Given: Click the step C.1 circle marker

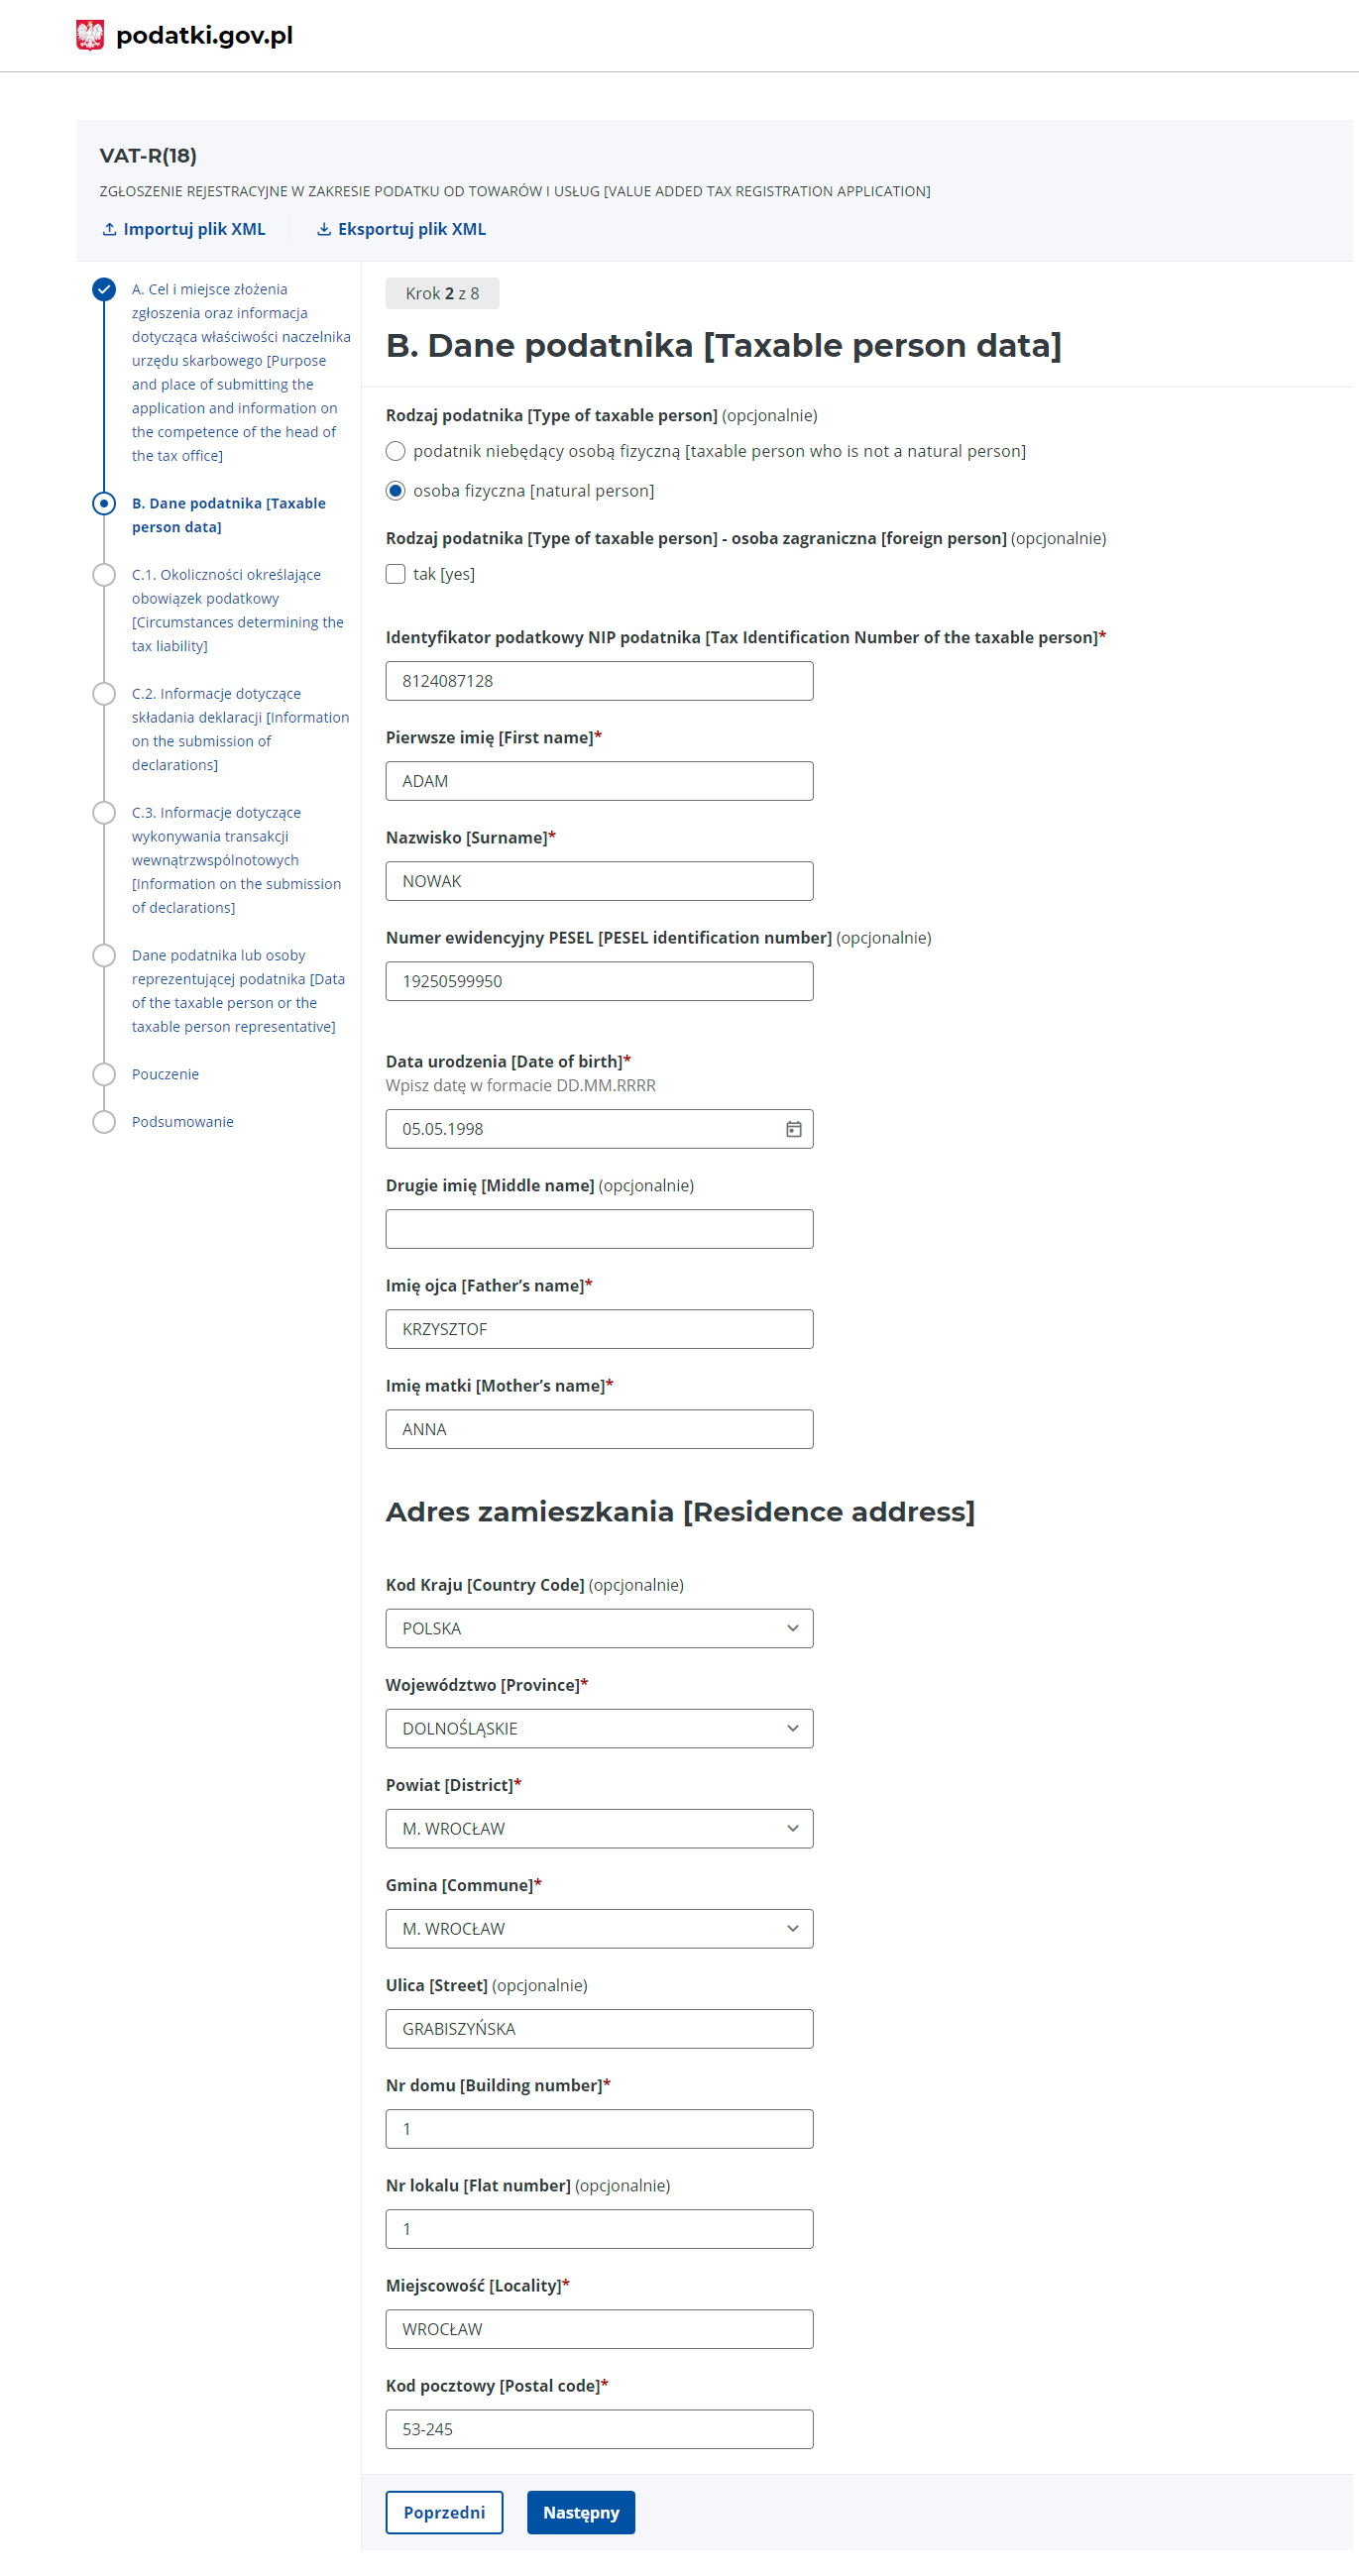Looking at the screenshot, I should [x=104, y=575].
